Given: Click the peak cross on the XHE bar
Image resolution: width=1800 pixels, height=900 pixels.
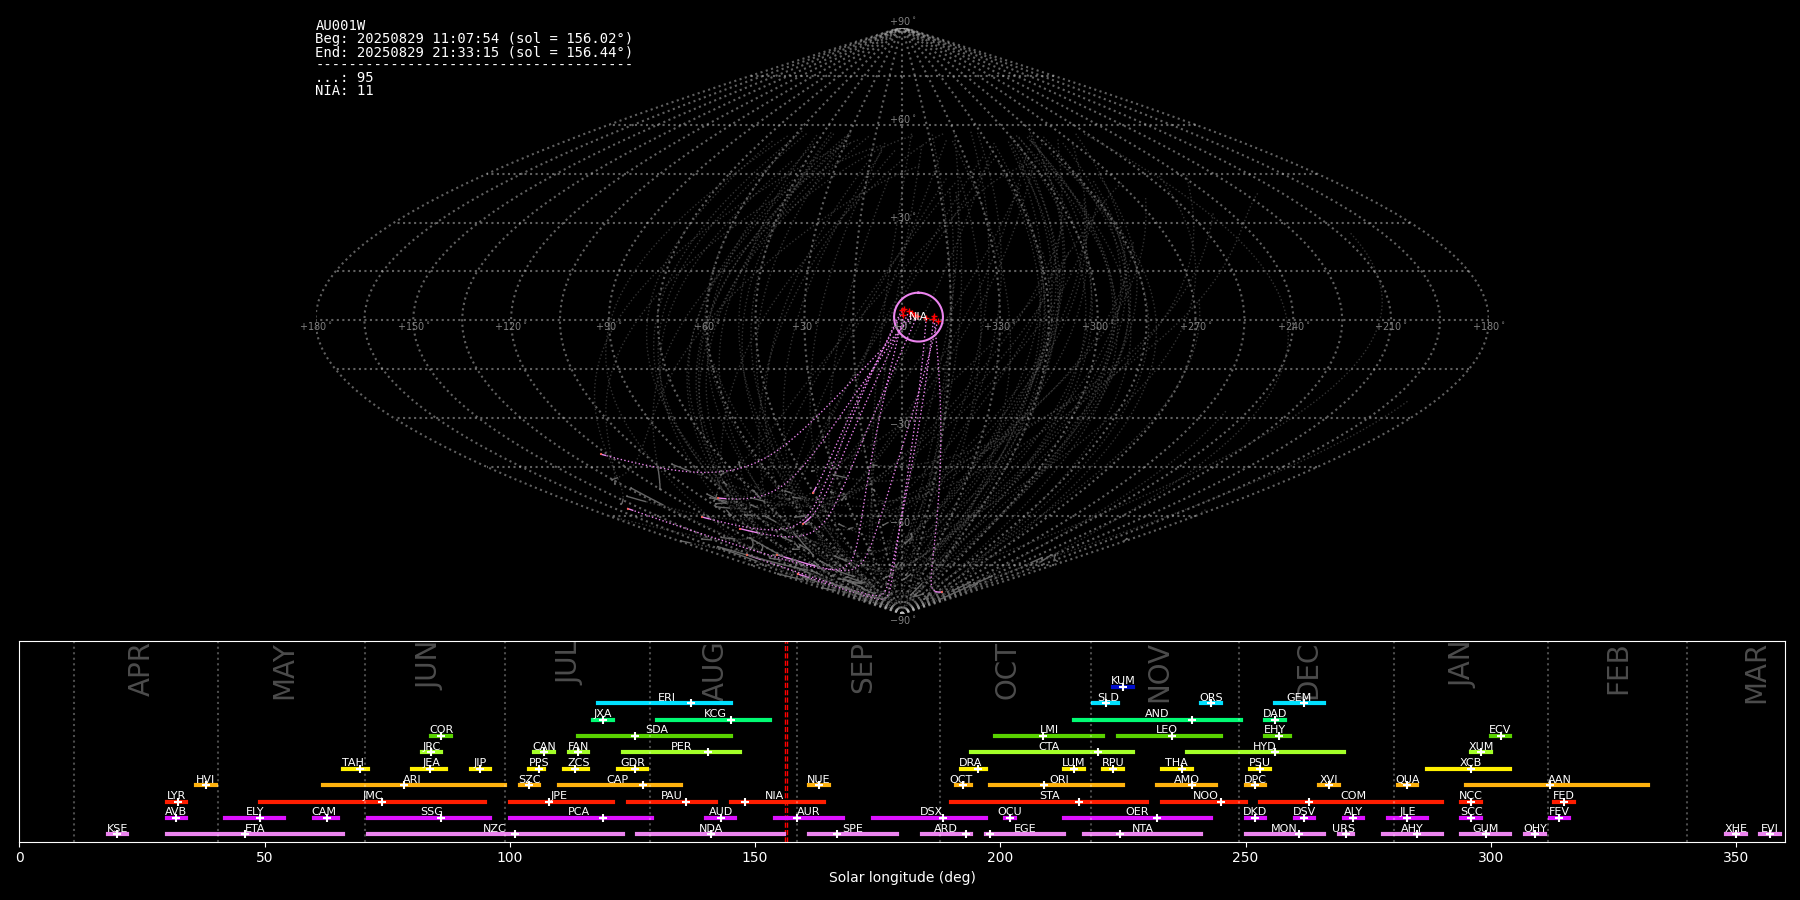Looking at the screenshot, I should tap(1736, 834).
